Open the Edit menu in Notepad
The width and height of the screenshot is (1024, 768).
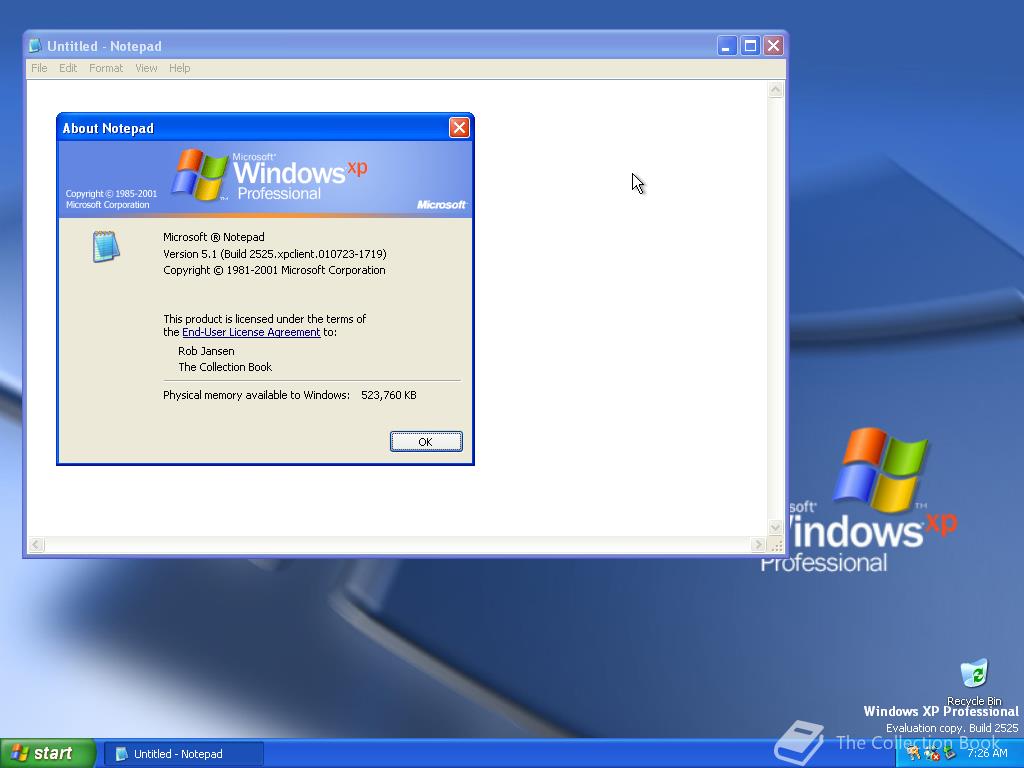(x=68, y=68)
